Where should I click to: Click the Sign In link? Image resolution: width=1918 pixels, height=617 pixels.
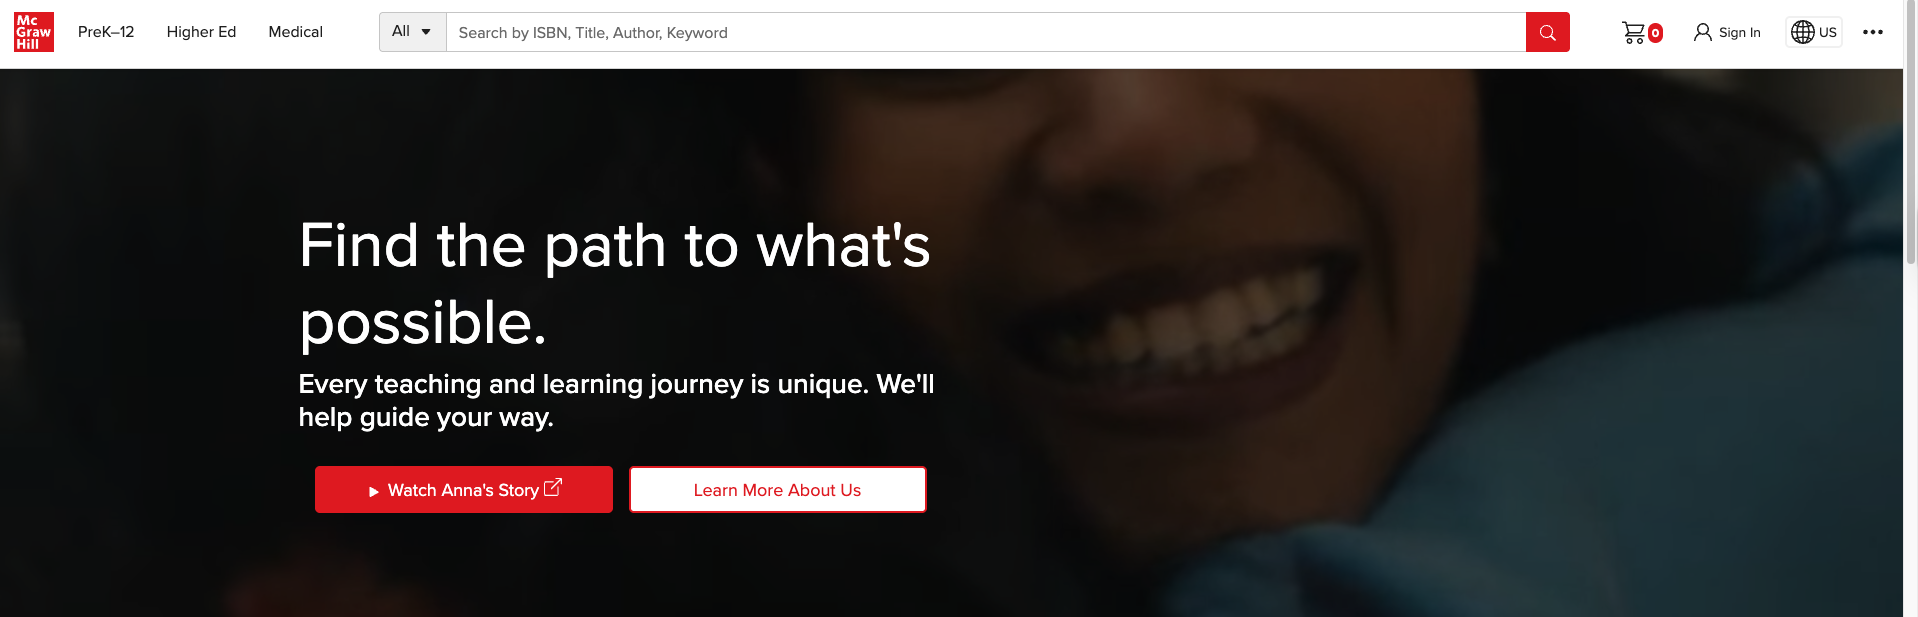pyautogui.click(x=1739, y=32)
